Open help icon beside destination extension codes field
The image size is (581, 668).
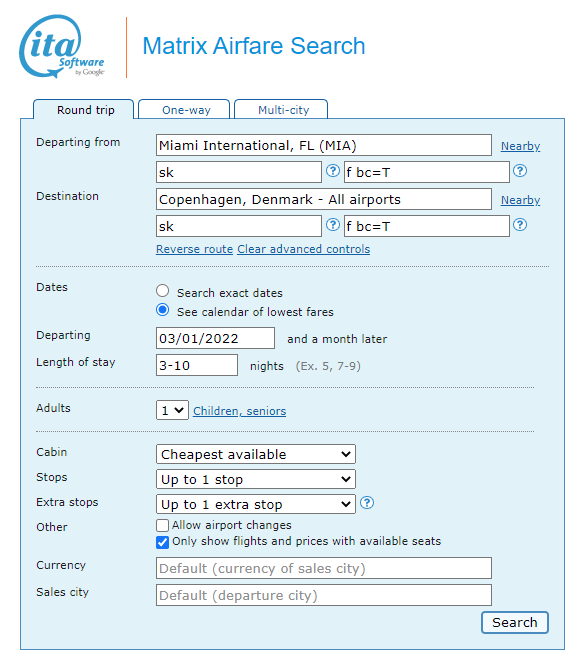point(520,225)
